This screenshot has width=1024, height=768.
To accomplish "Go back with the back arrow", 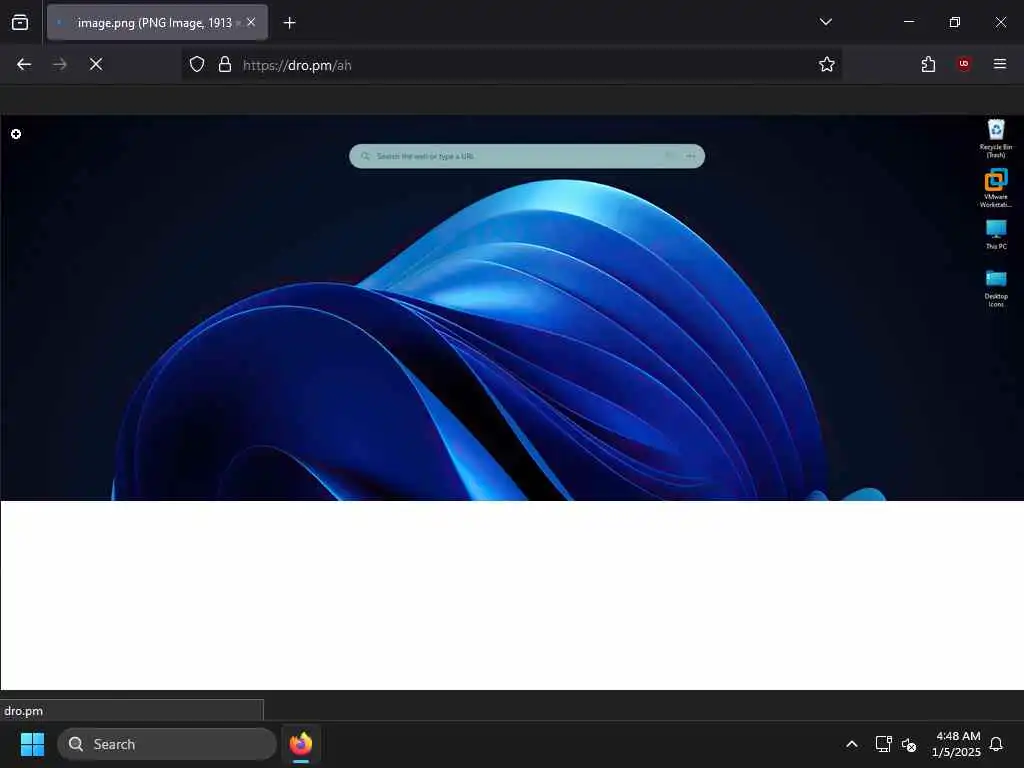I will pos(24,64).
